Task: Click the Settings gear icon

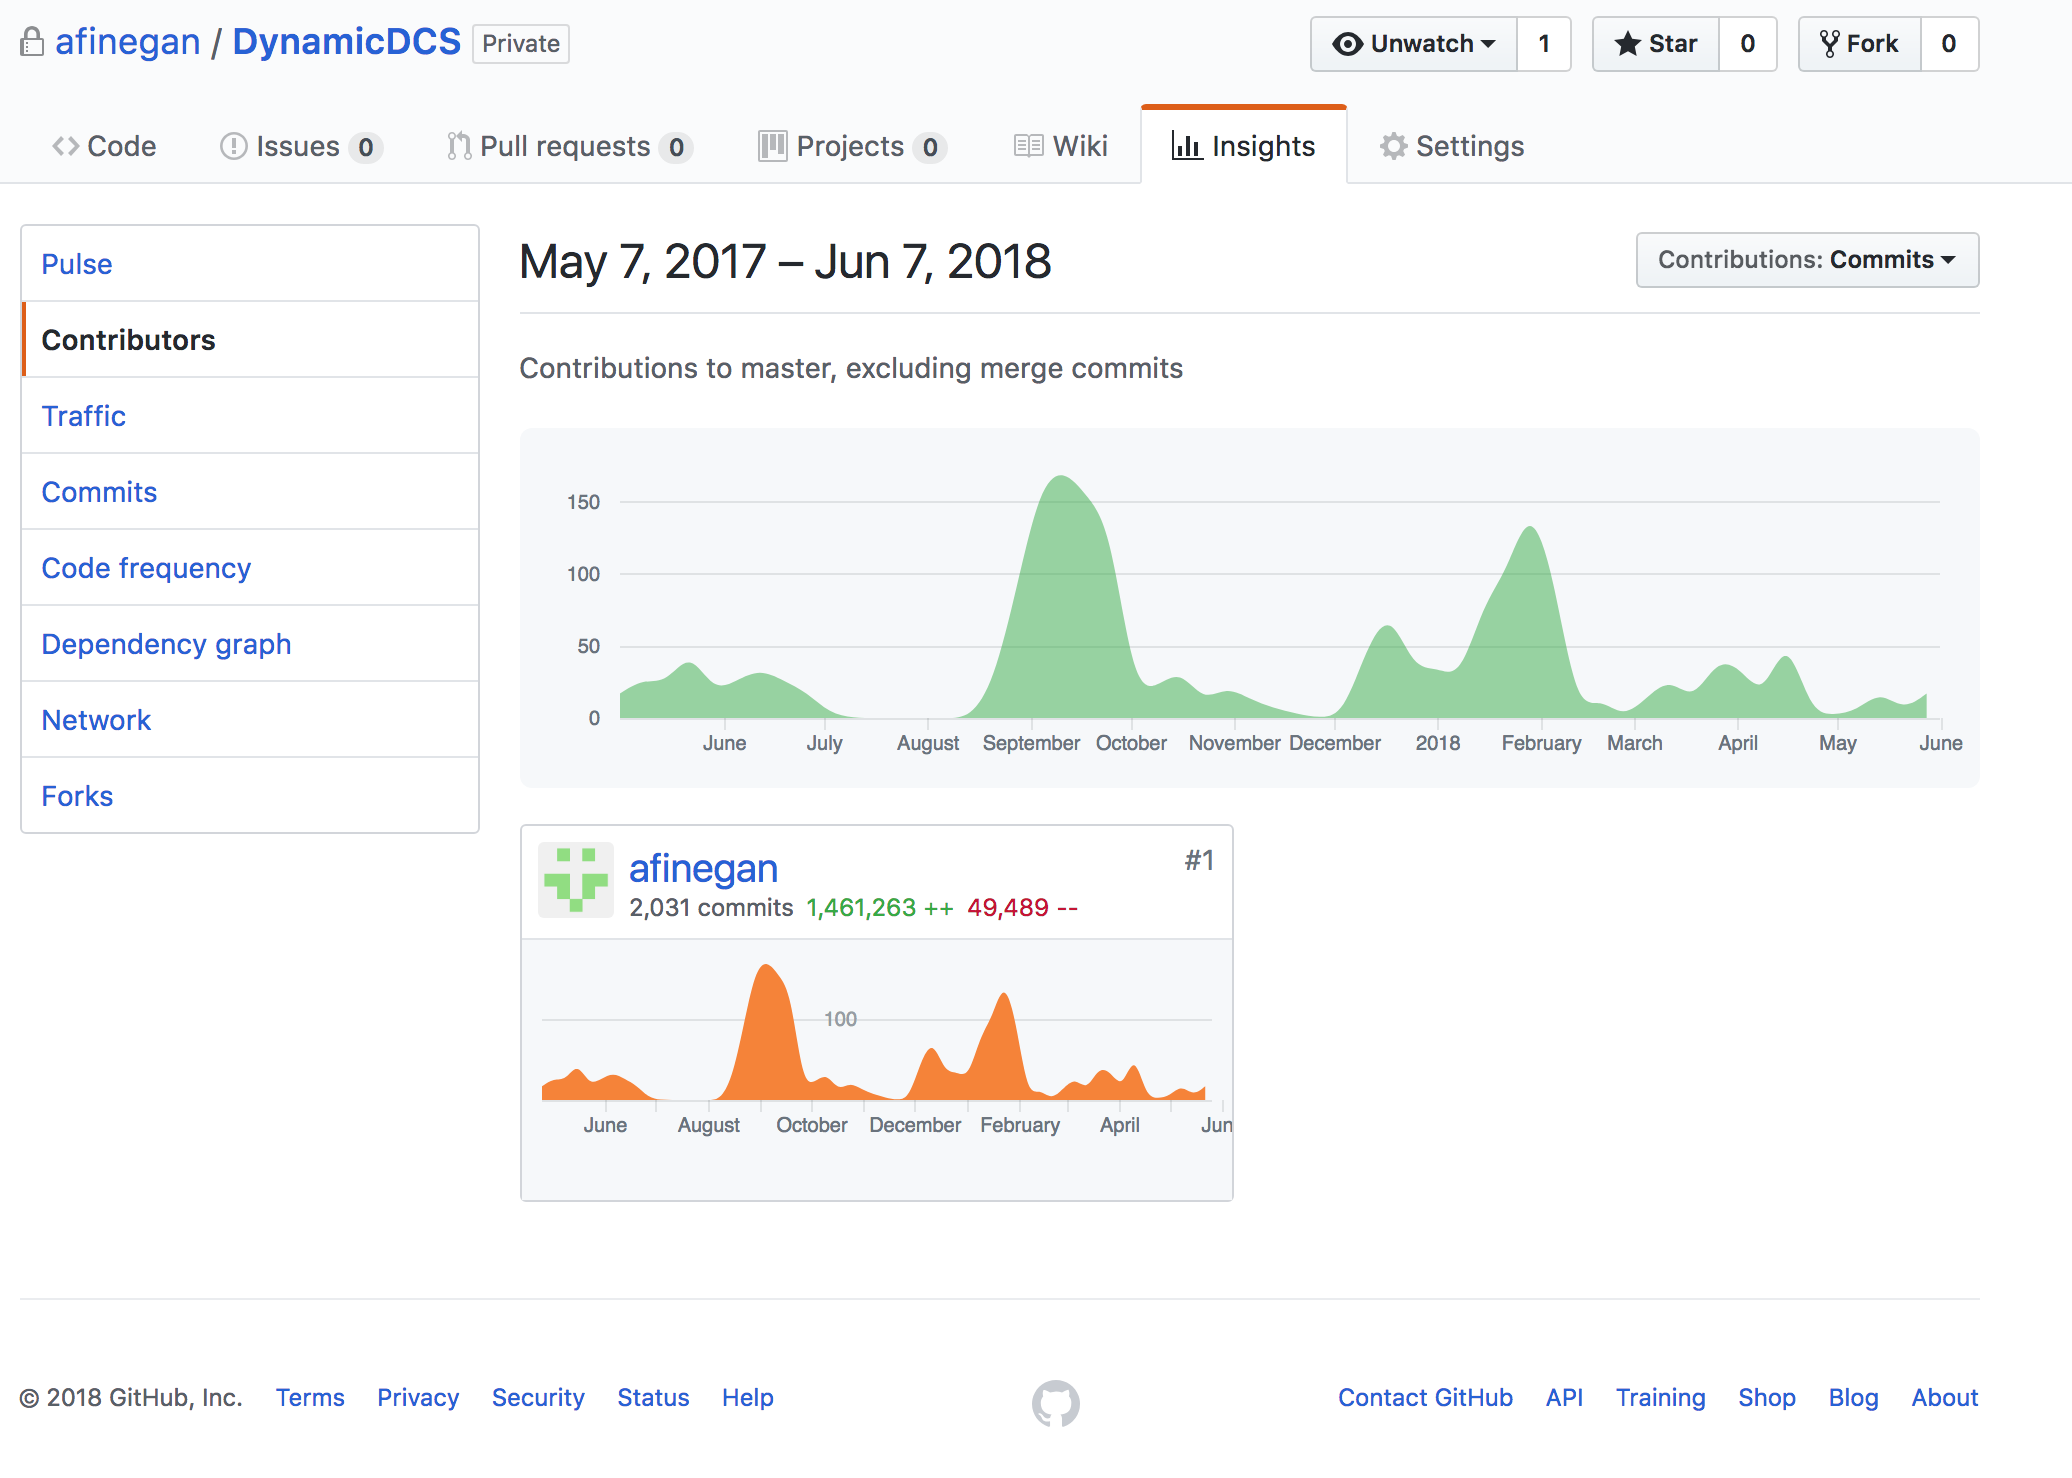Action: [1394, 146]
